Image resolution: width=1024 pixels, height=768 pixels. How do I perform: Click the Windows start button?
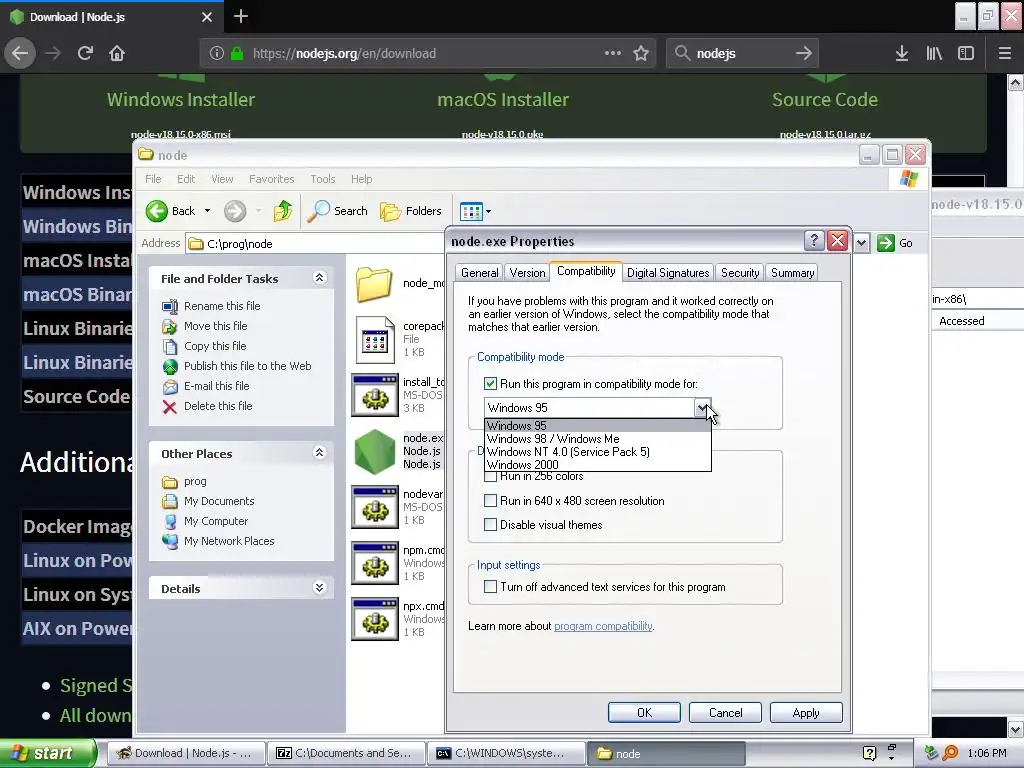point(48,753)
